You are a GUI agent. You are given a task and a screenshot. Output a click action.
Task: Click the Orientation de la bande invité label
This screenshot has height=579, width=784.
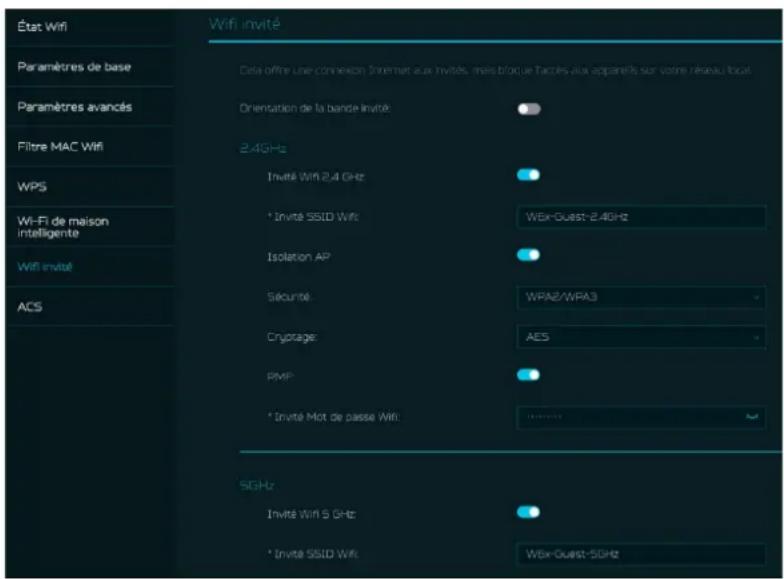pyautogui.click(x=315, y=108)
